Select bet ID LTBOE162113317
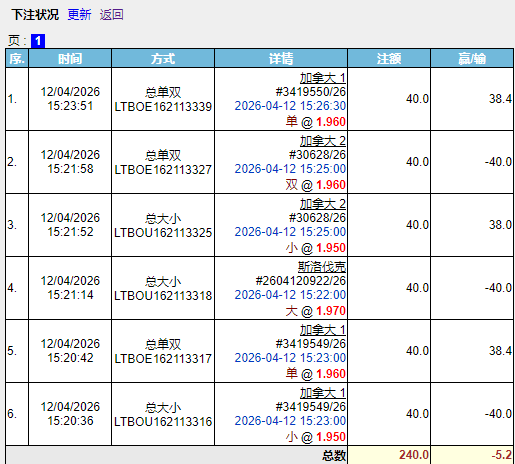 click(163, 359)
